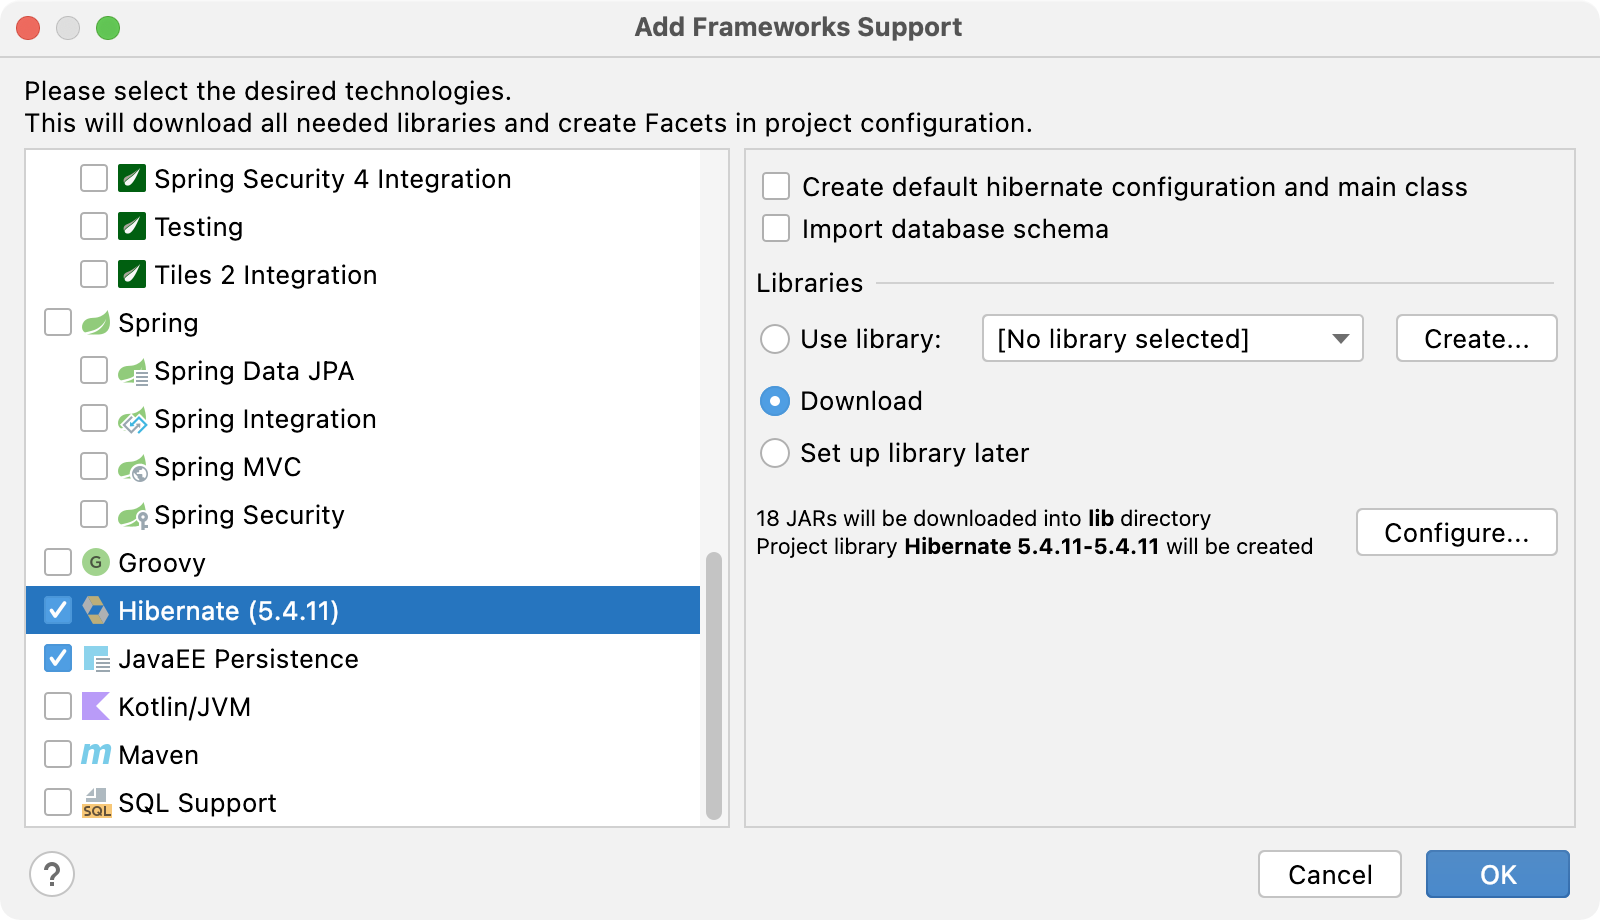Image resolution: width=1600 pixels, height=920 pixels.
Task: Click the Kotlin/JVM logo icon
Action: coord(96,706)
